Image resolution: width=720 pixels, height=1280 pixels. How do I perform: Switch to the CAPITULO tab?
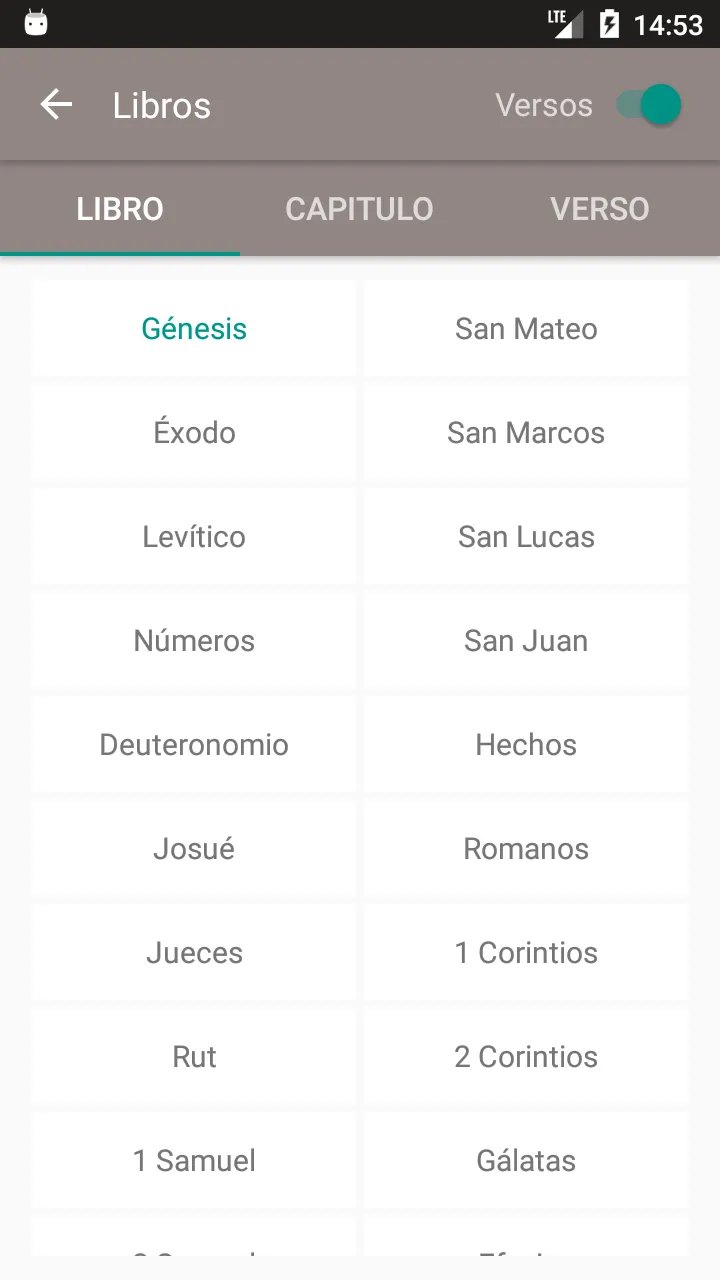pyautogui.click(x=359, y=209)
